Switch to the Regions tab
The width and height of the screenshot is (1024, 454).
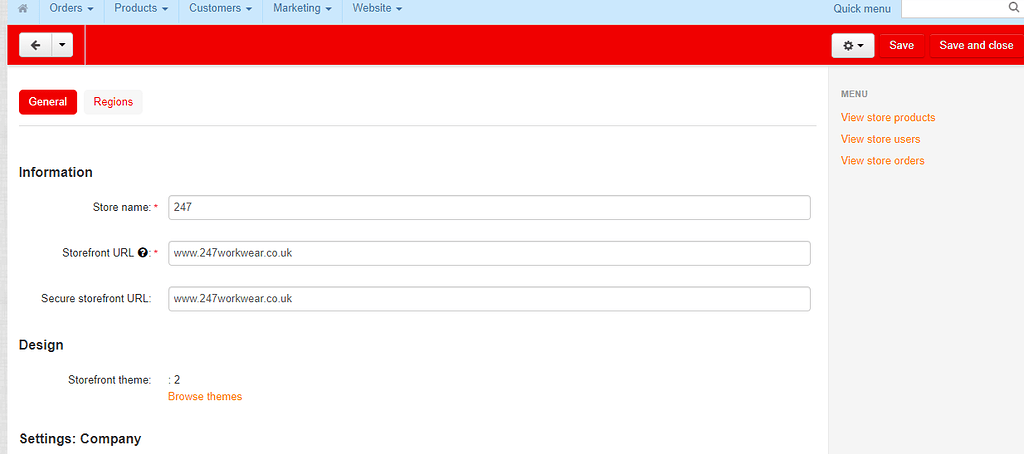point(113,102)
